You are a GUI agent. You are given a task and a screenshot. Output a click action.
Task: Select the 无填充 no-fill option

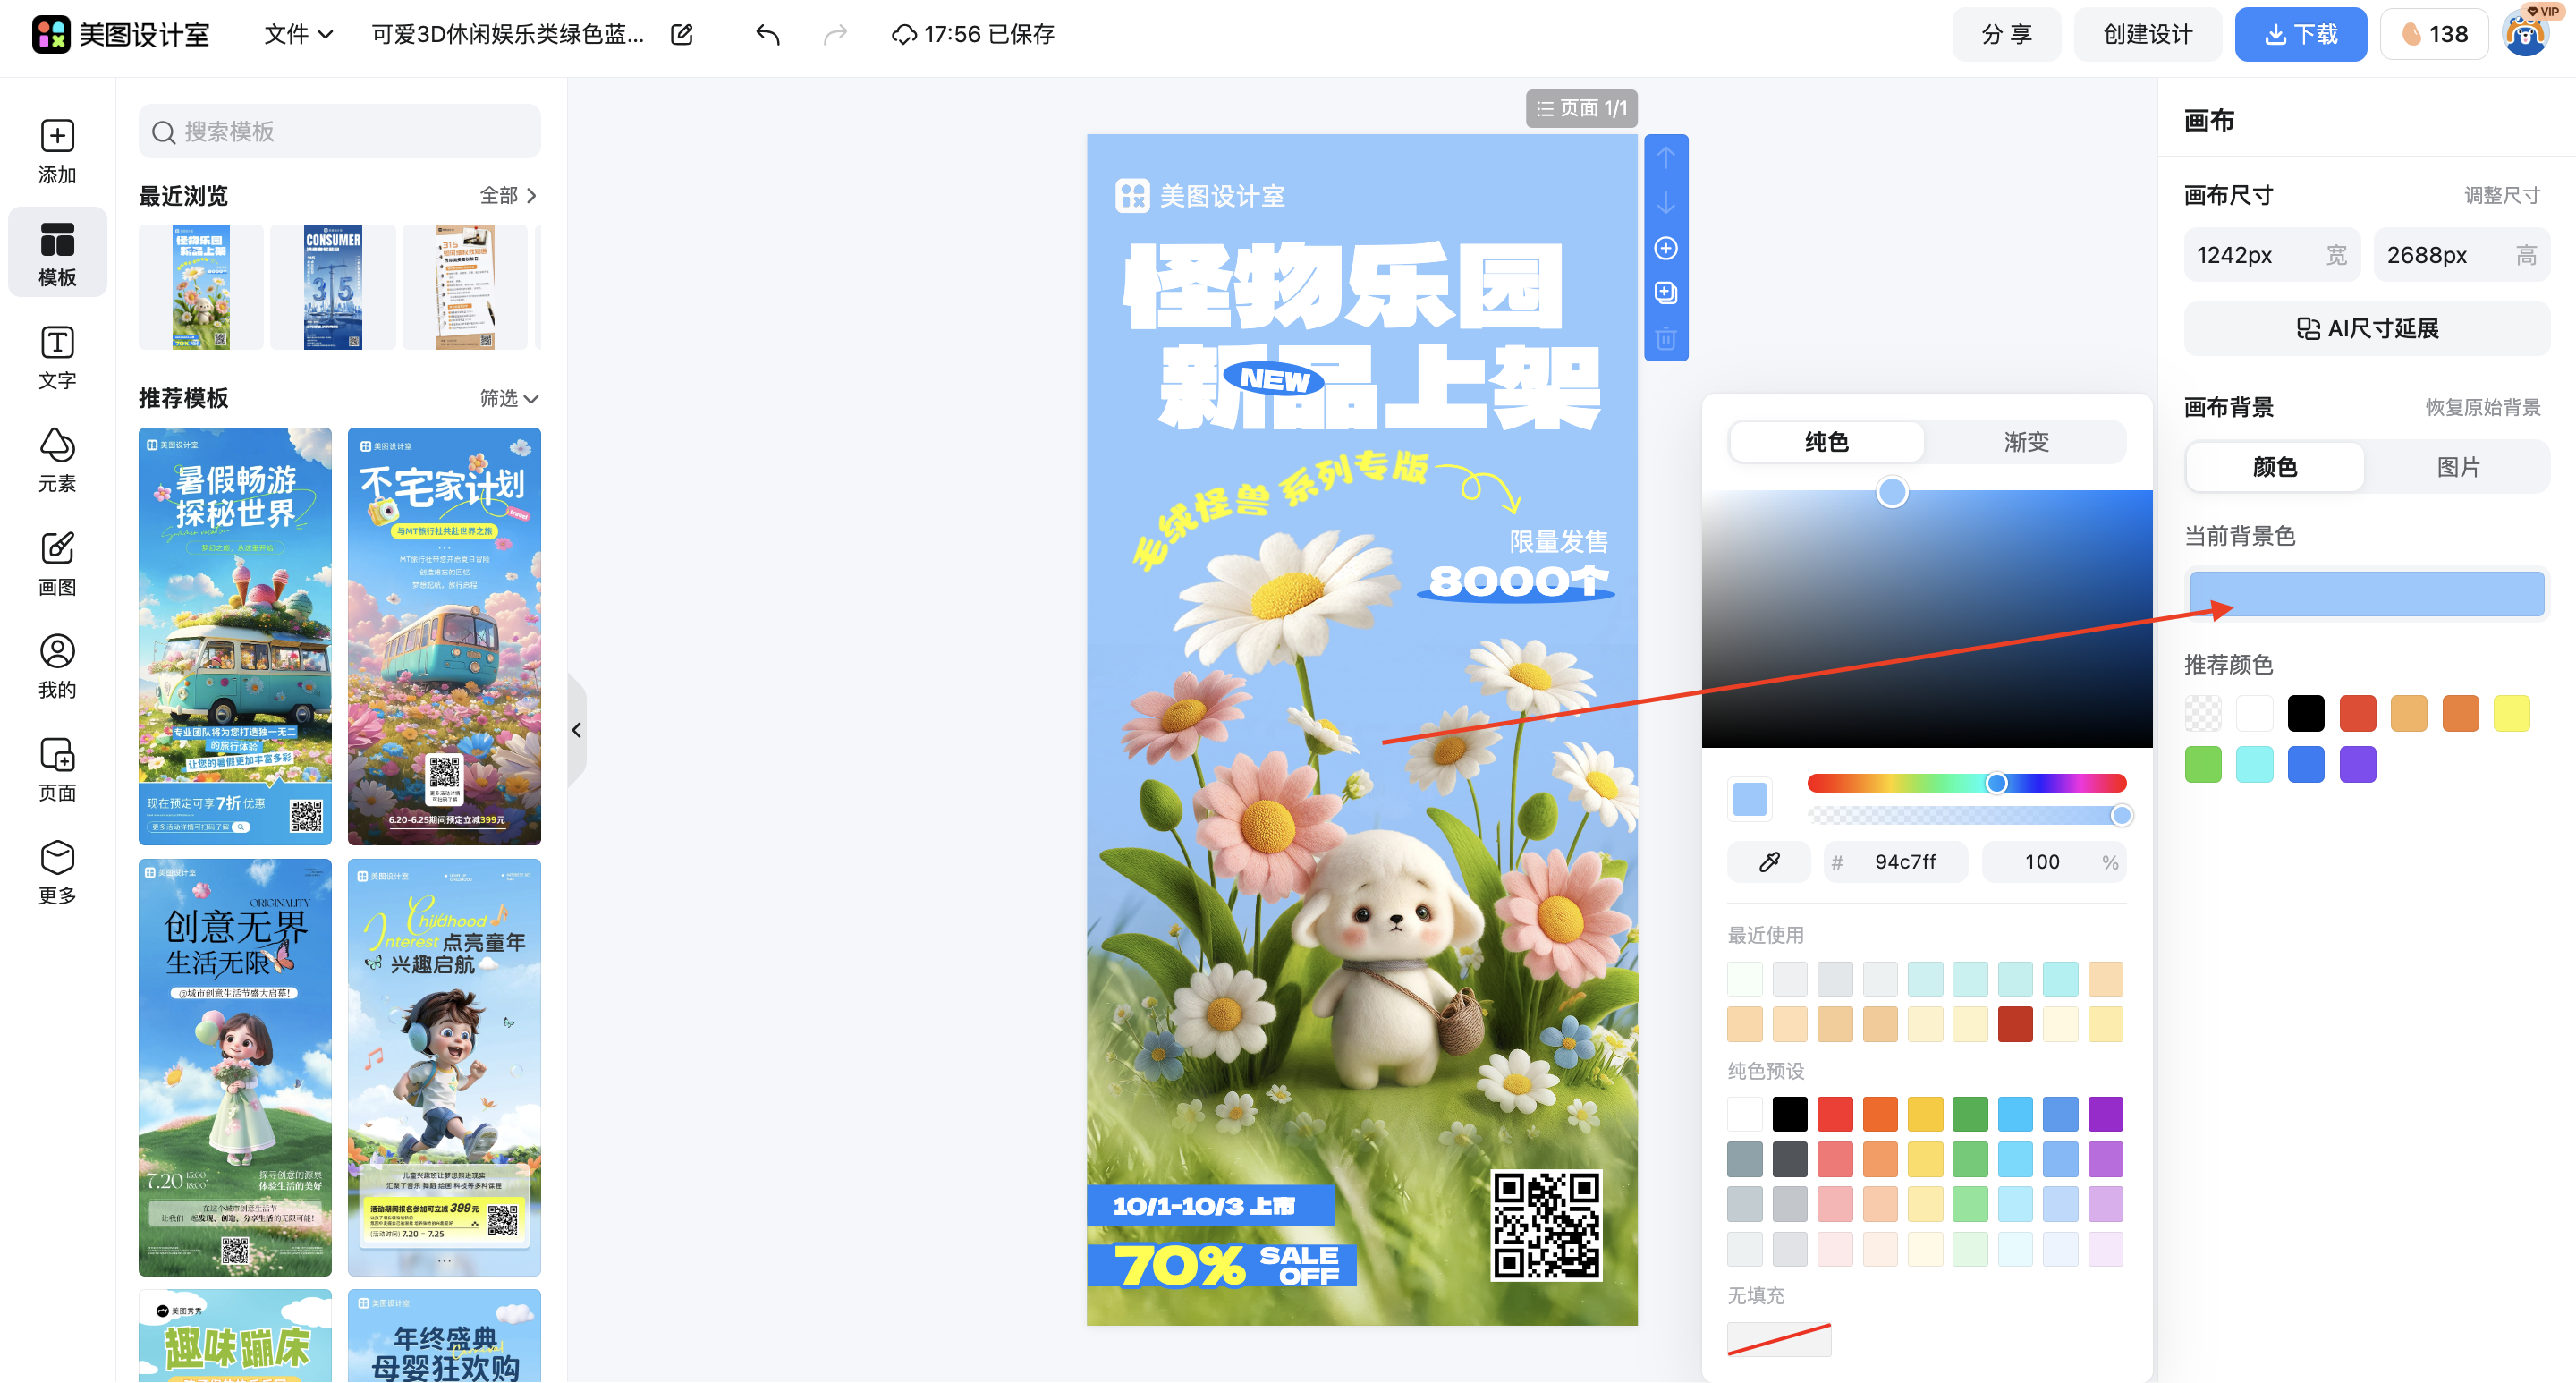(1778, 1338)
